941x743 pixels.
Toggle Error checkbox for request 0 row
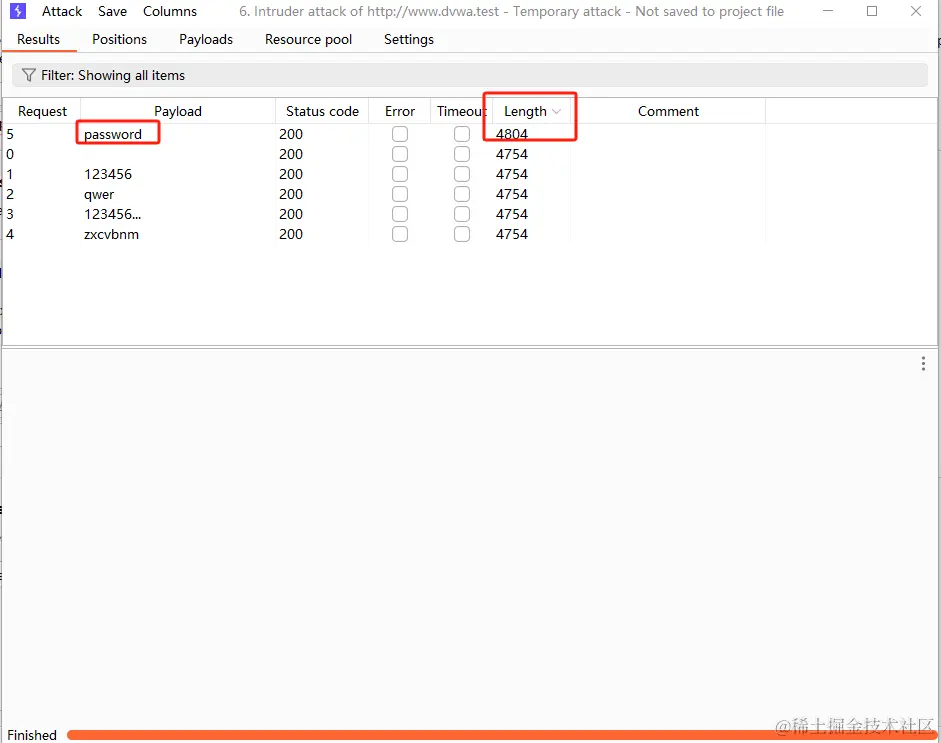pyautogui.click(x=400, y=154)
